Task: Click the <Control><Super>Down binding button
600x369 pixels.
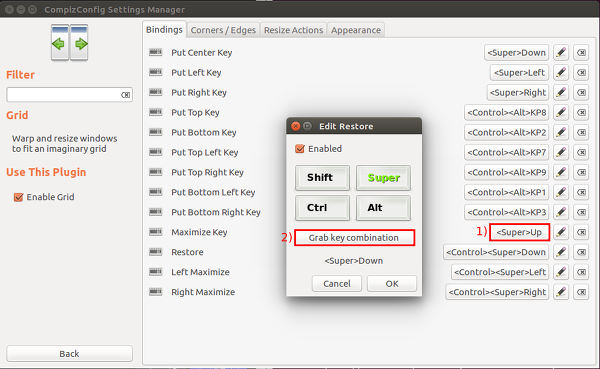Action: pos(496,252)
